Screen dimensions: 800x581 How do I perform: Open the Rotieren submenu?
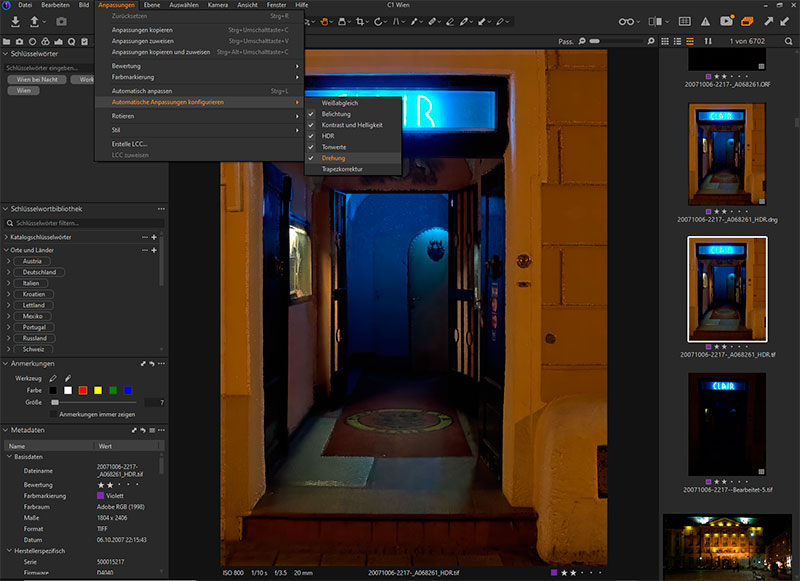[199, 116]
